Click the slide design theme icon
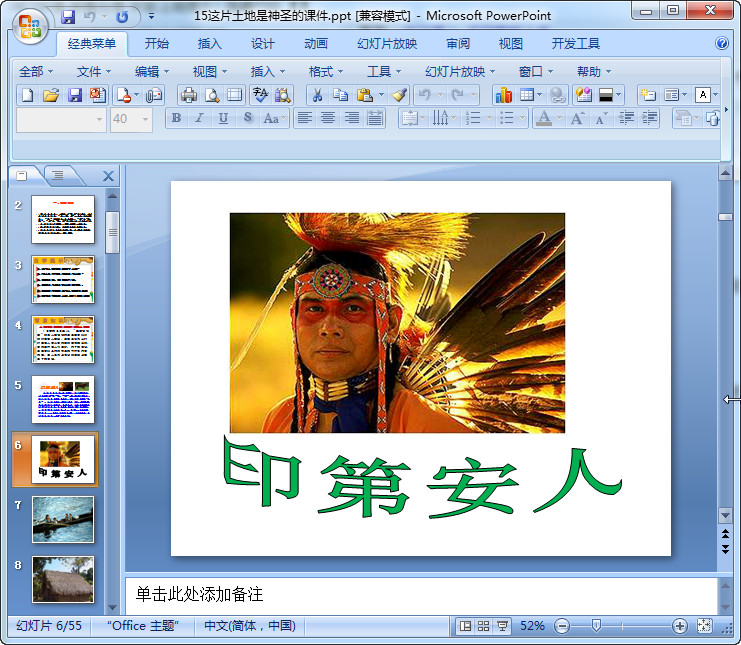This screenshot has height=645, width=741. click(584, 95)
